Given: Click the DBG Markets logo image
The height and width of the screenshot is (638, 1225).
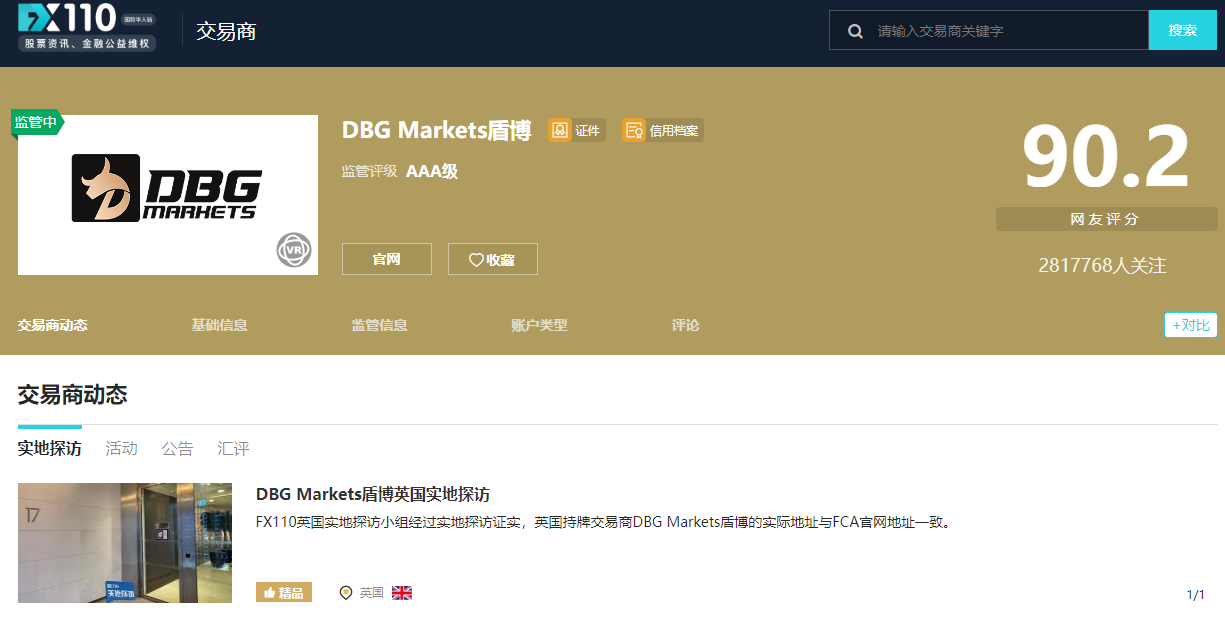Looking at the screenshot, I should (168, 195).
